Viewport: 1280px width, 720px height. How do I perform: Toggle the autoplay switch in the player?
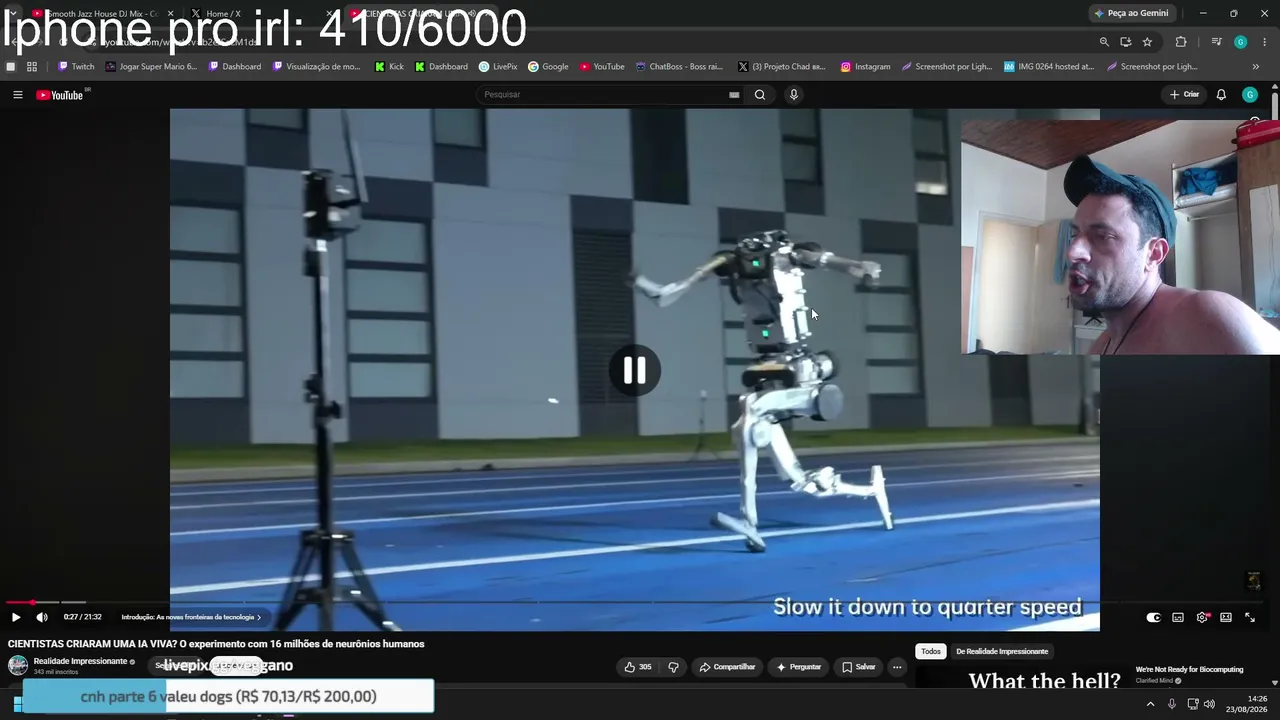click(1153, 618)
